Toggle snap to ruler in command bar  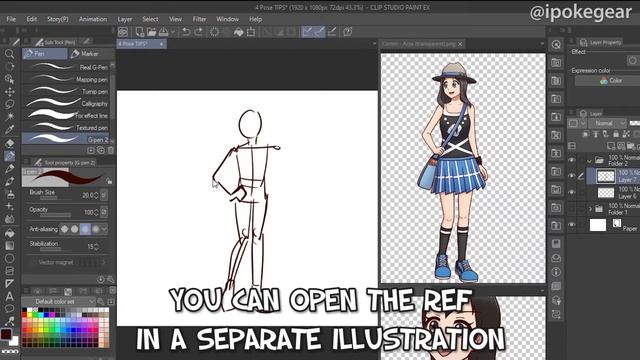(x=307, y=32)
